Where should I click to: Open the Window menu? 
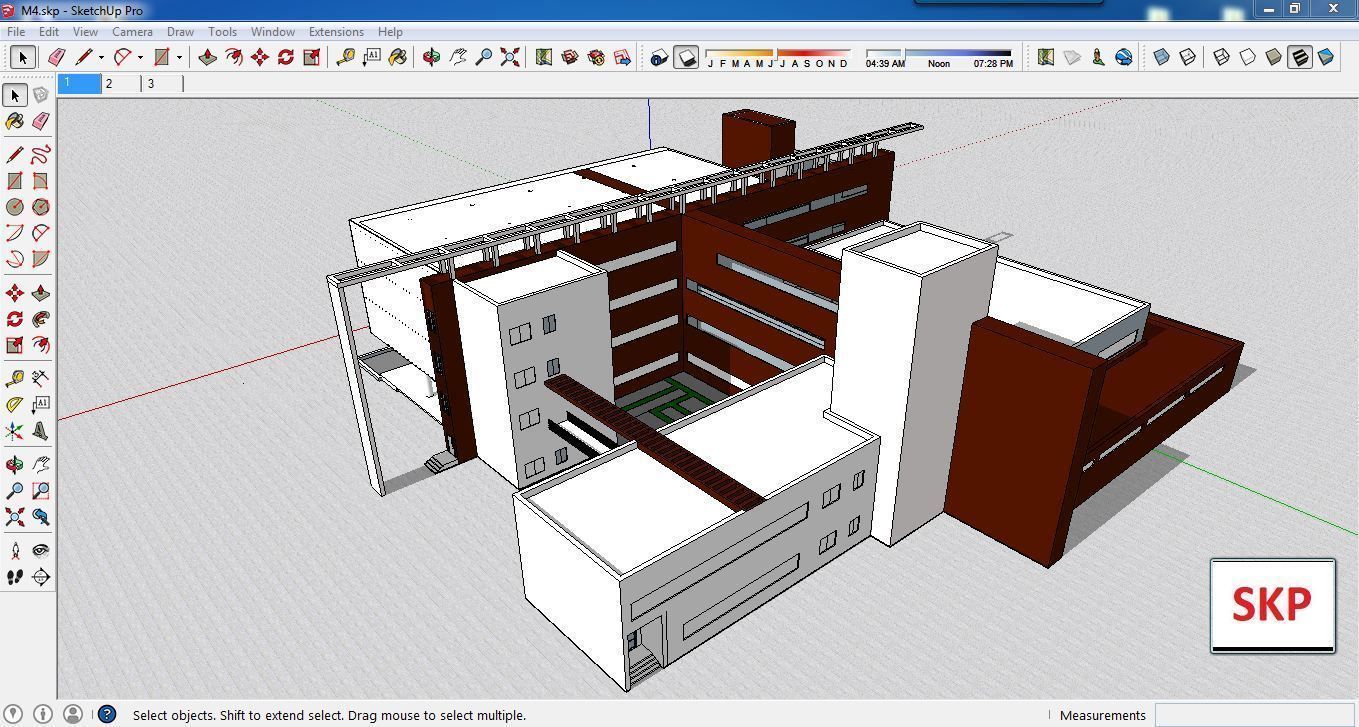tap(272, 32)
